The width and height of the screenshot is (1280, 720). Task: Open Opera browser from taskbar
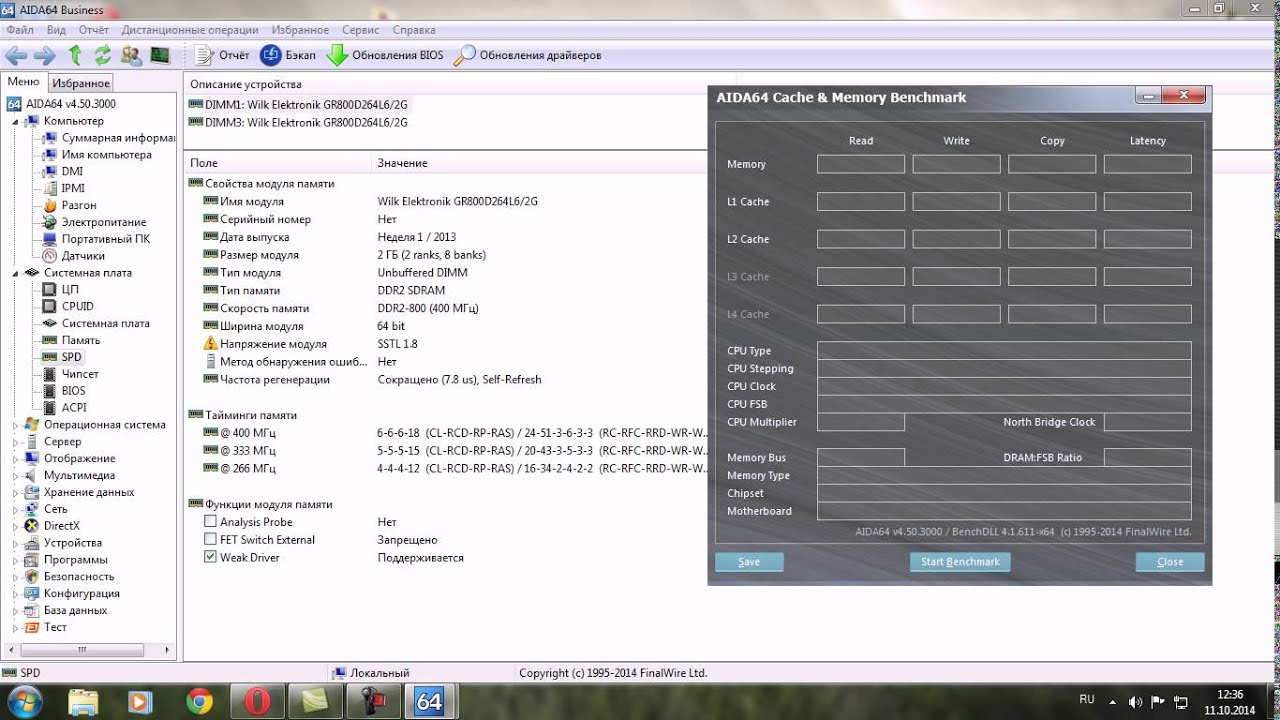tap(257, 702)
